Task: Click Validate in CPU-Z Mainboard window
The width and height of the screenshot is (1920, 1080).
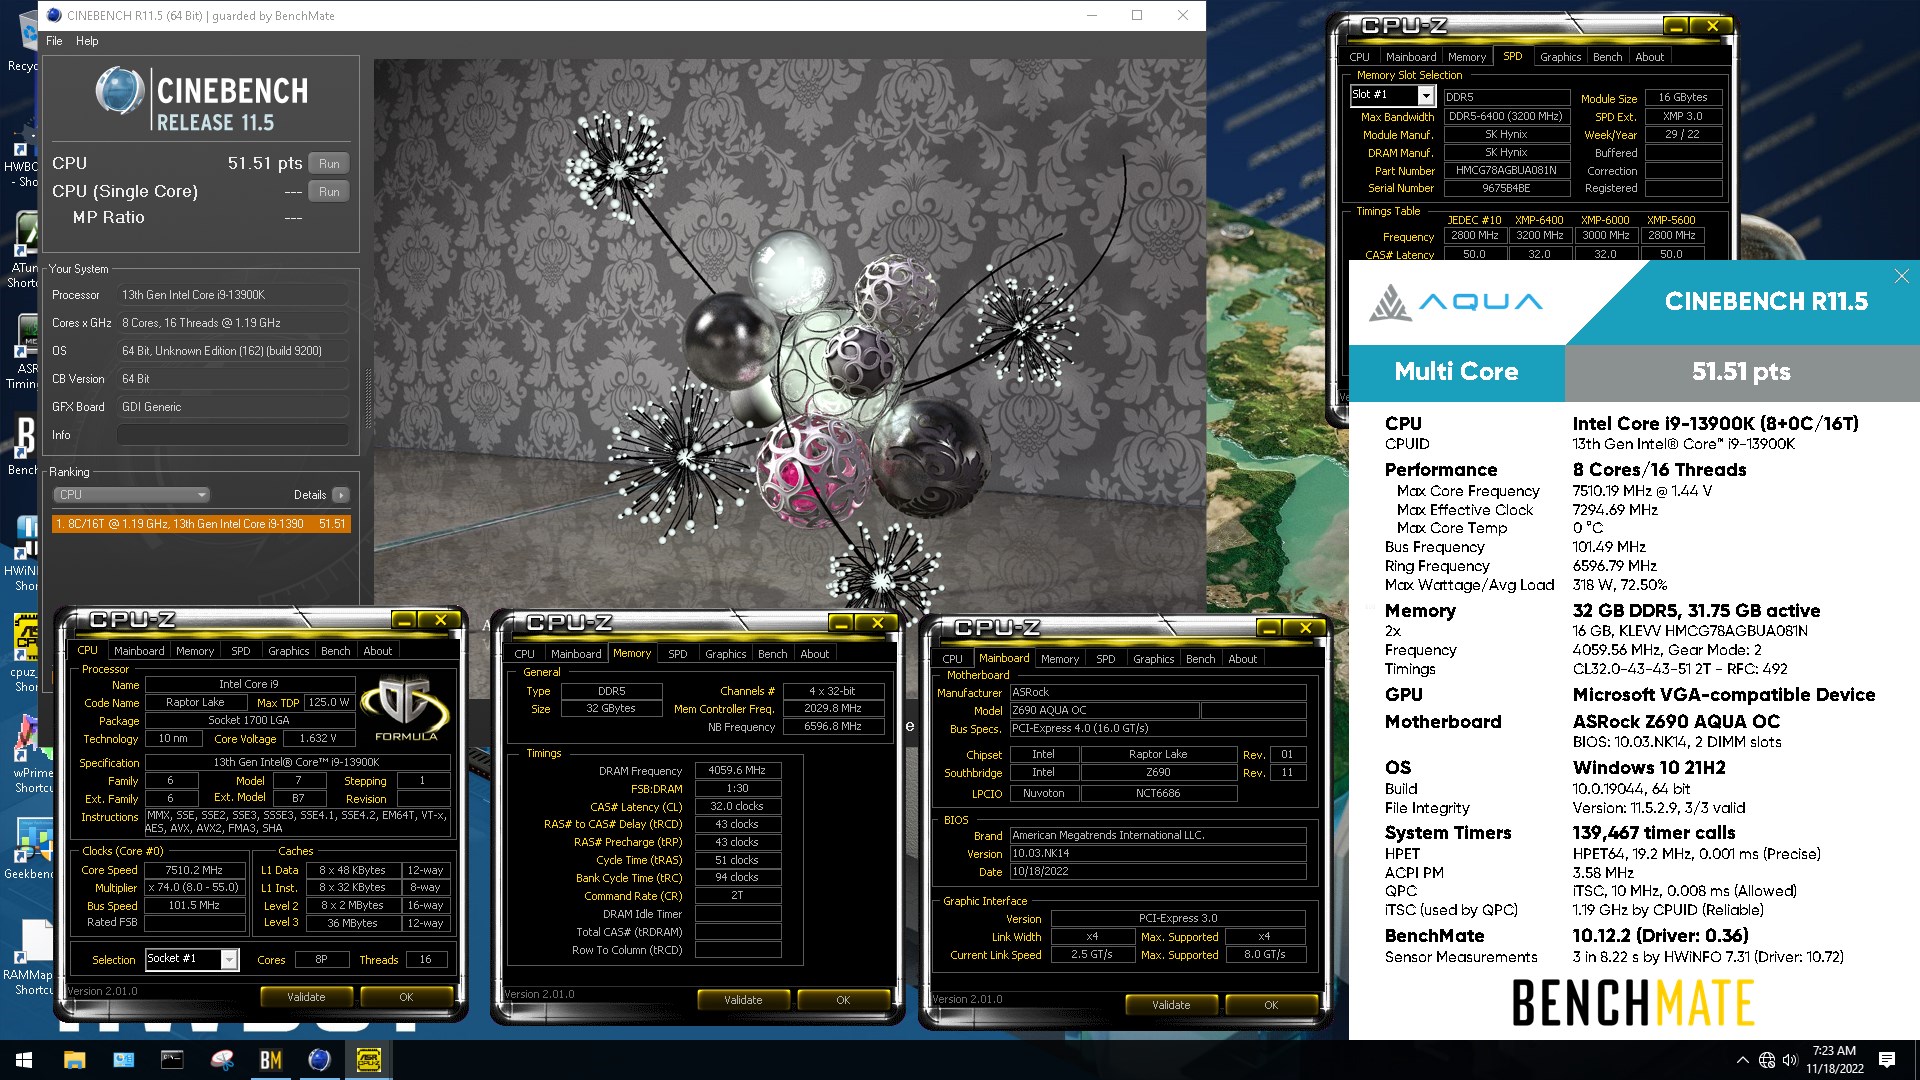Action: click(1171, 1005)
